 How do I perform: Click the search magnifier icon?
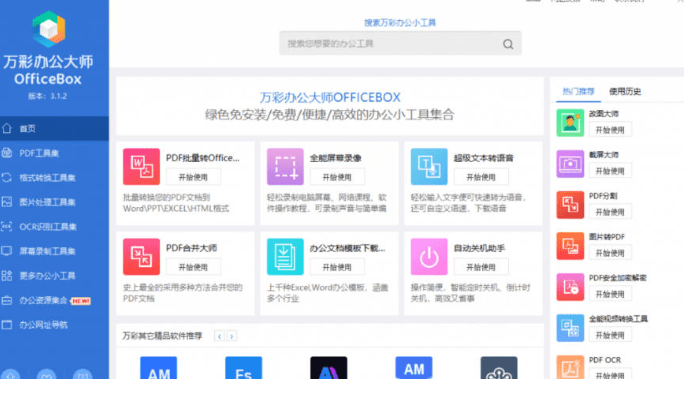(508, 44)
